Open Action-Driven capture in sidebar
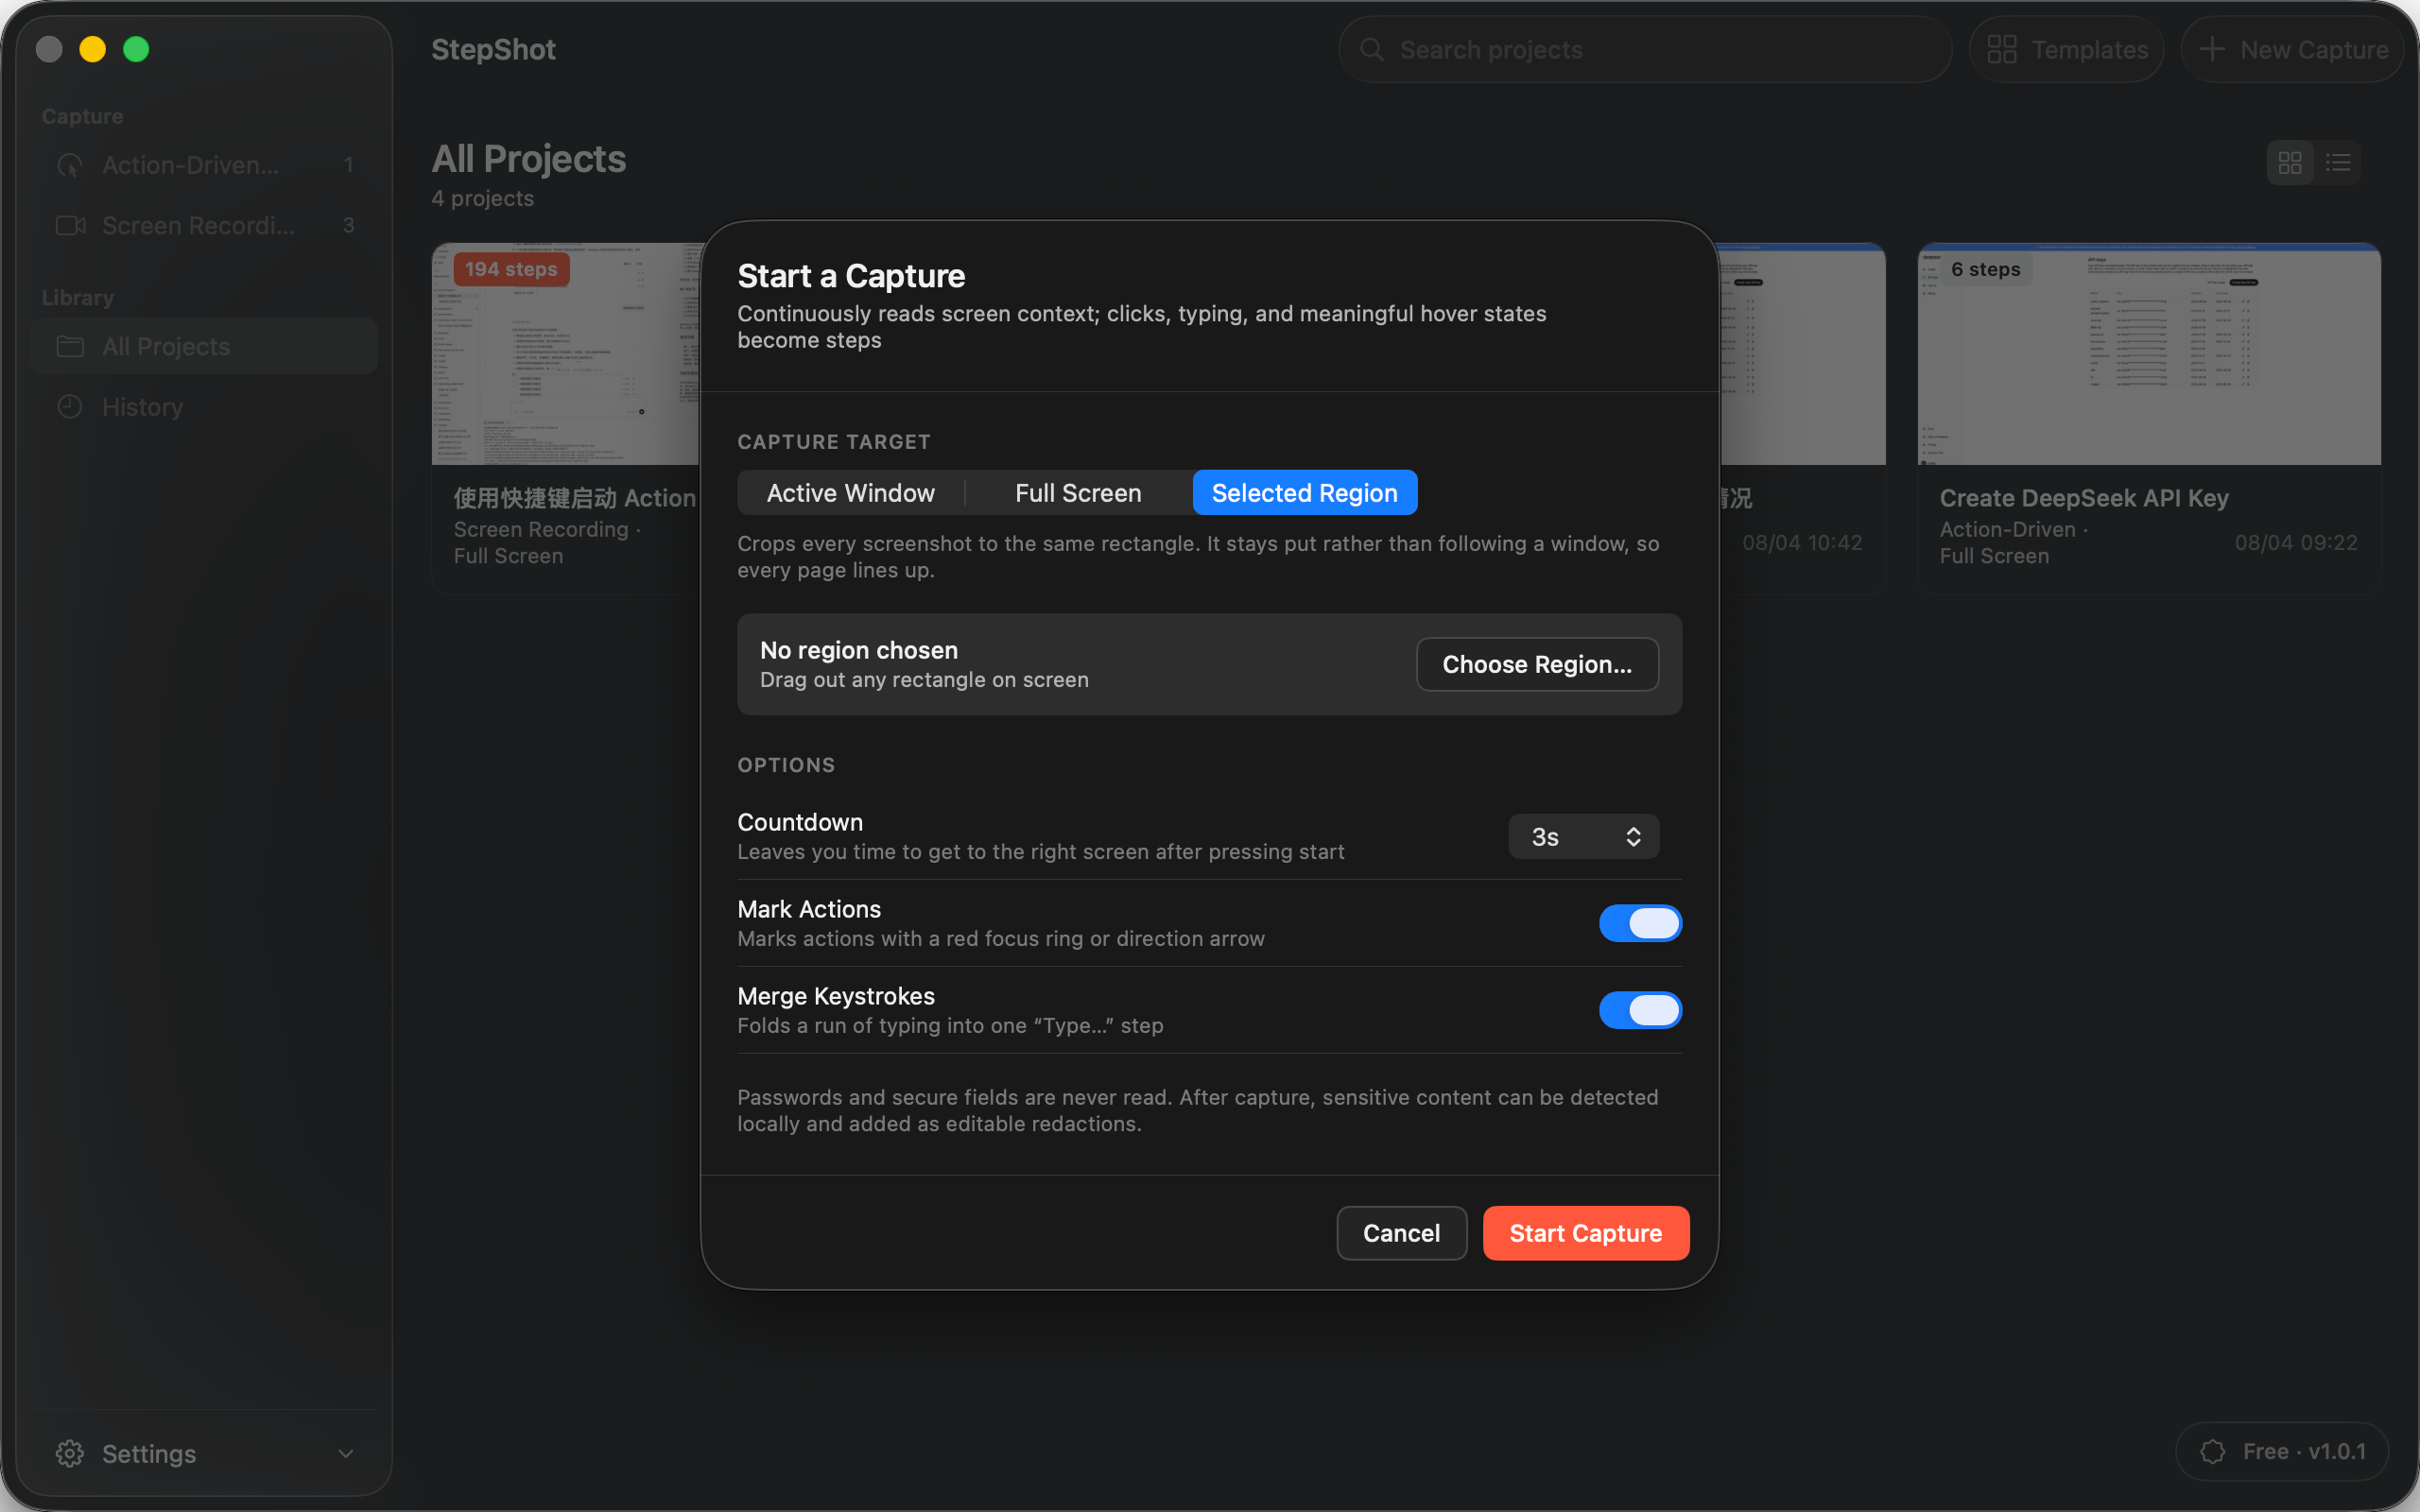 click(204, 165)
